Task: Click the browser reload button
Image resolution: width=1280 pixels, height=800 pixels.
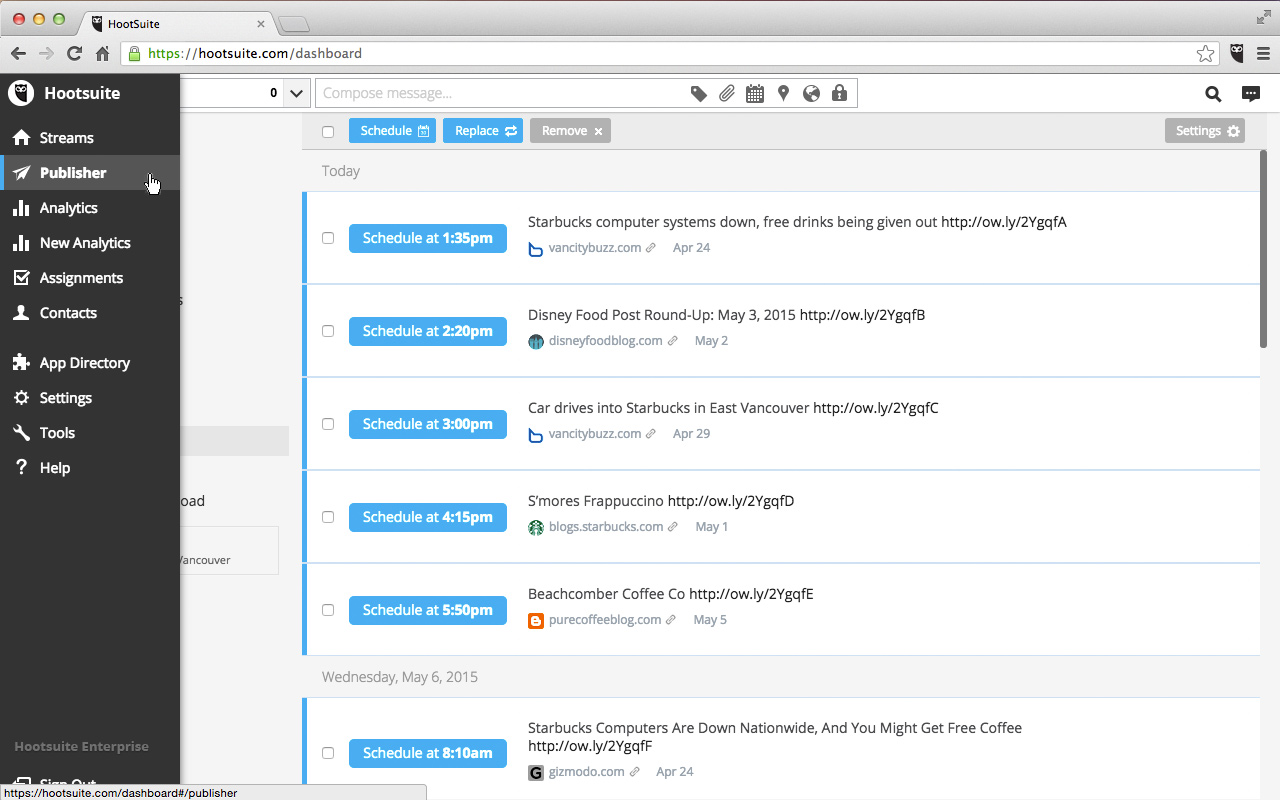Action: pyautogui.click(x=74, y=54)
